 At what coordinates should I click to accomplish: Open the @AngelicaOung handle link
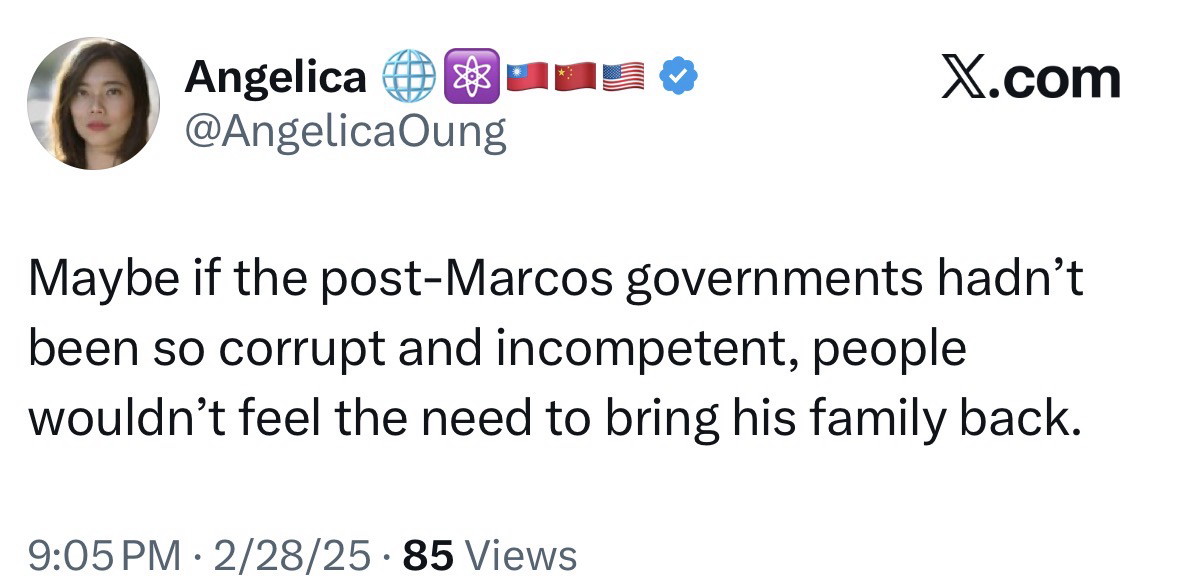coord(345,131)
